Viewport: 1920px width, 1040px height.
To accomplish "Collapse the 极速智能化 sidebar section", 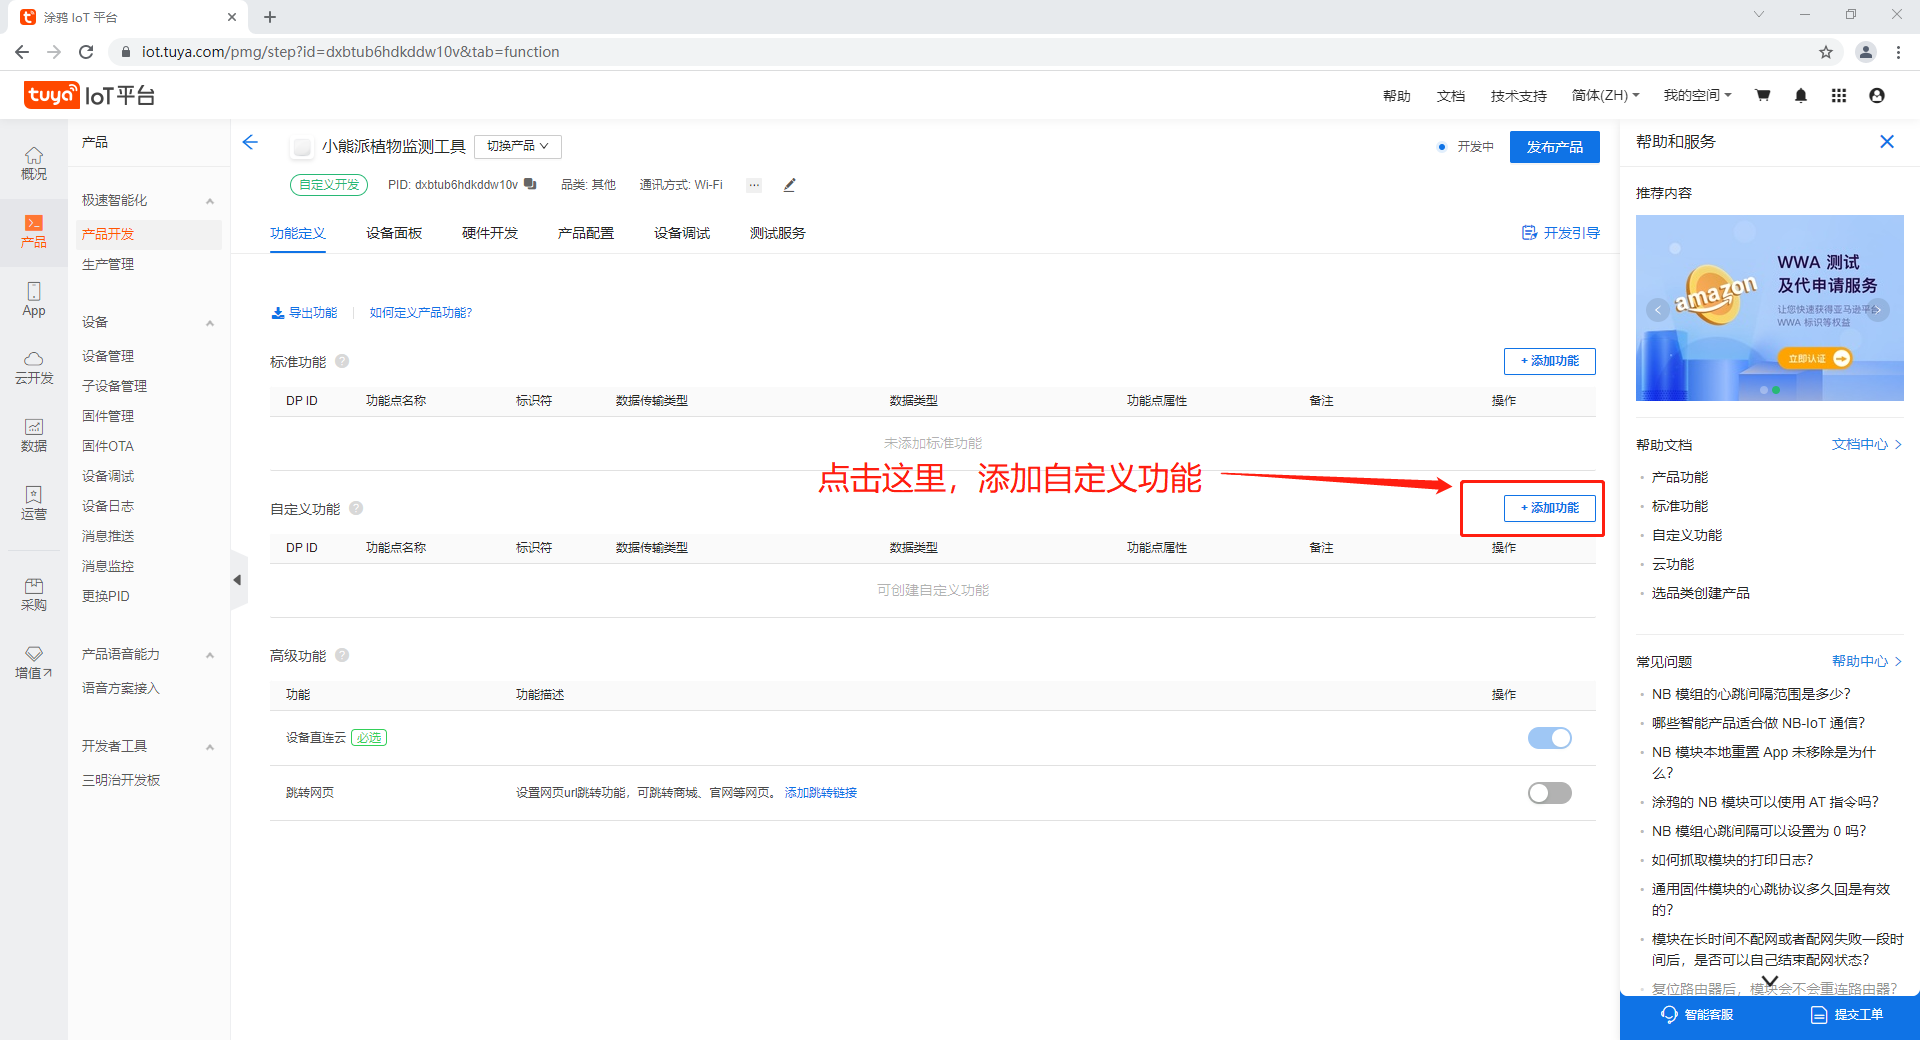I will pyautogui.click(x=210, y=201).
